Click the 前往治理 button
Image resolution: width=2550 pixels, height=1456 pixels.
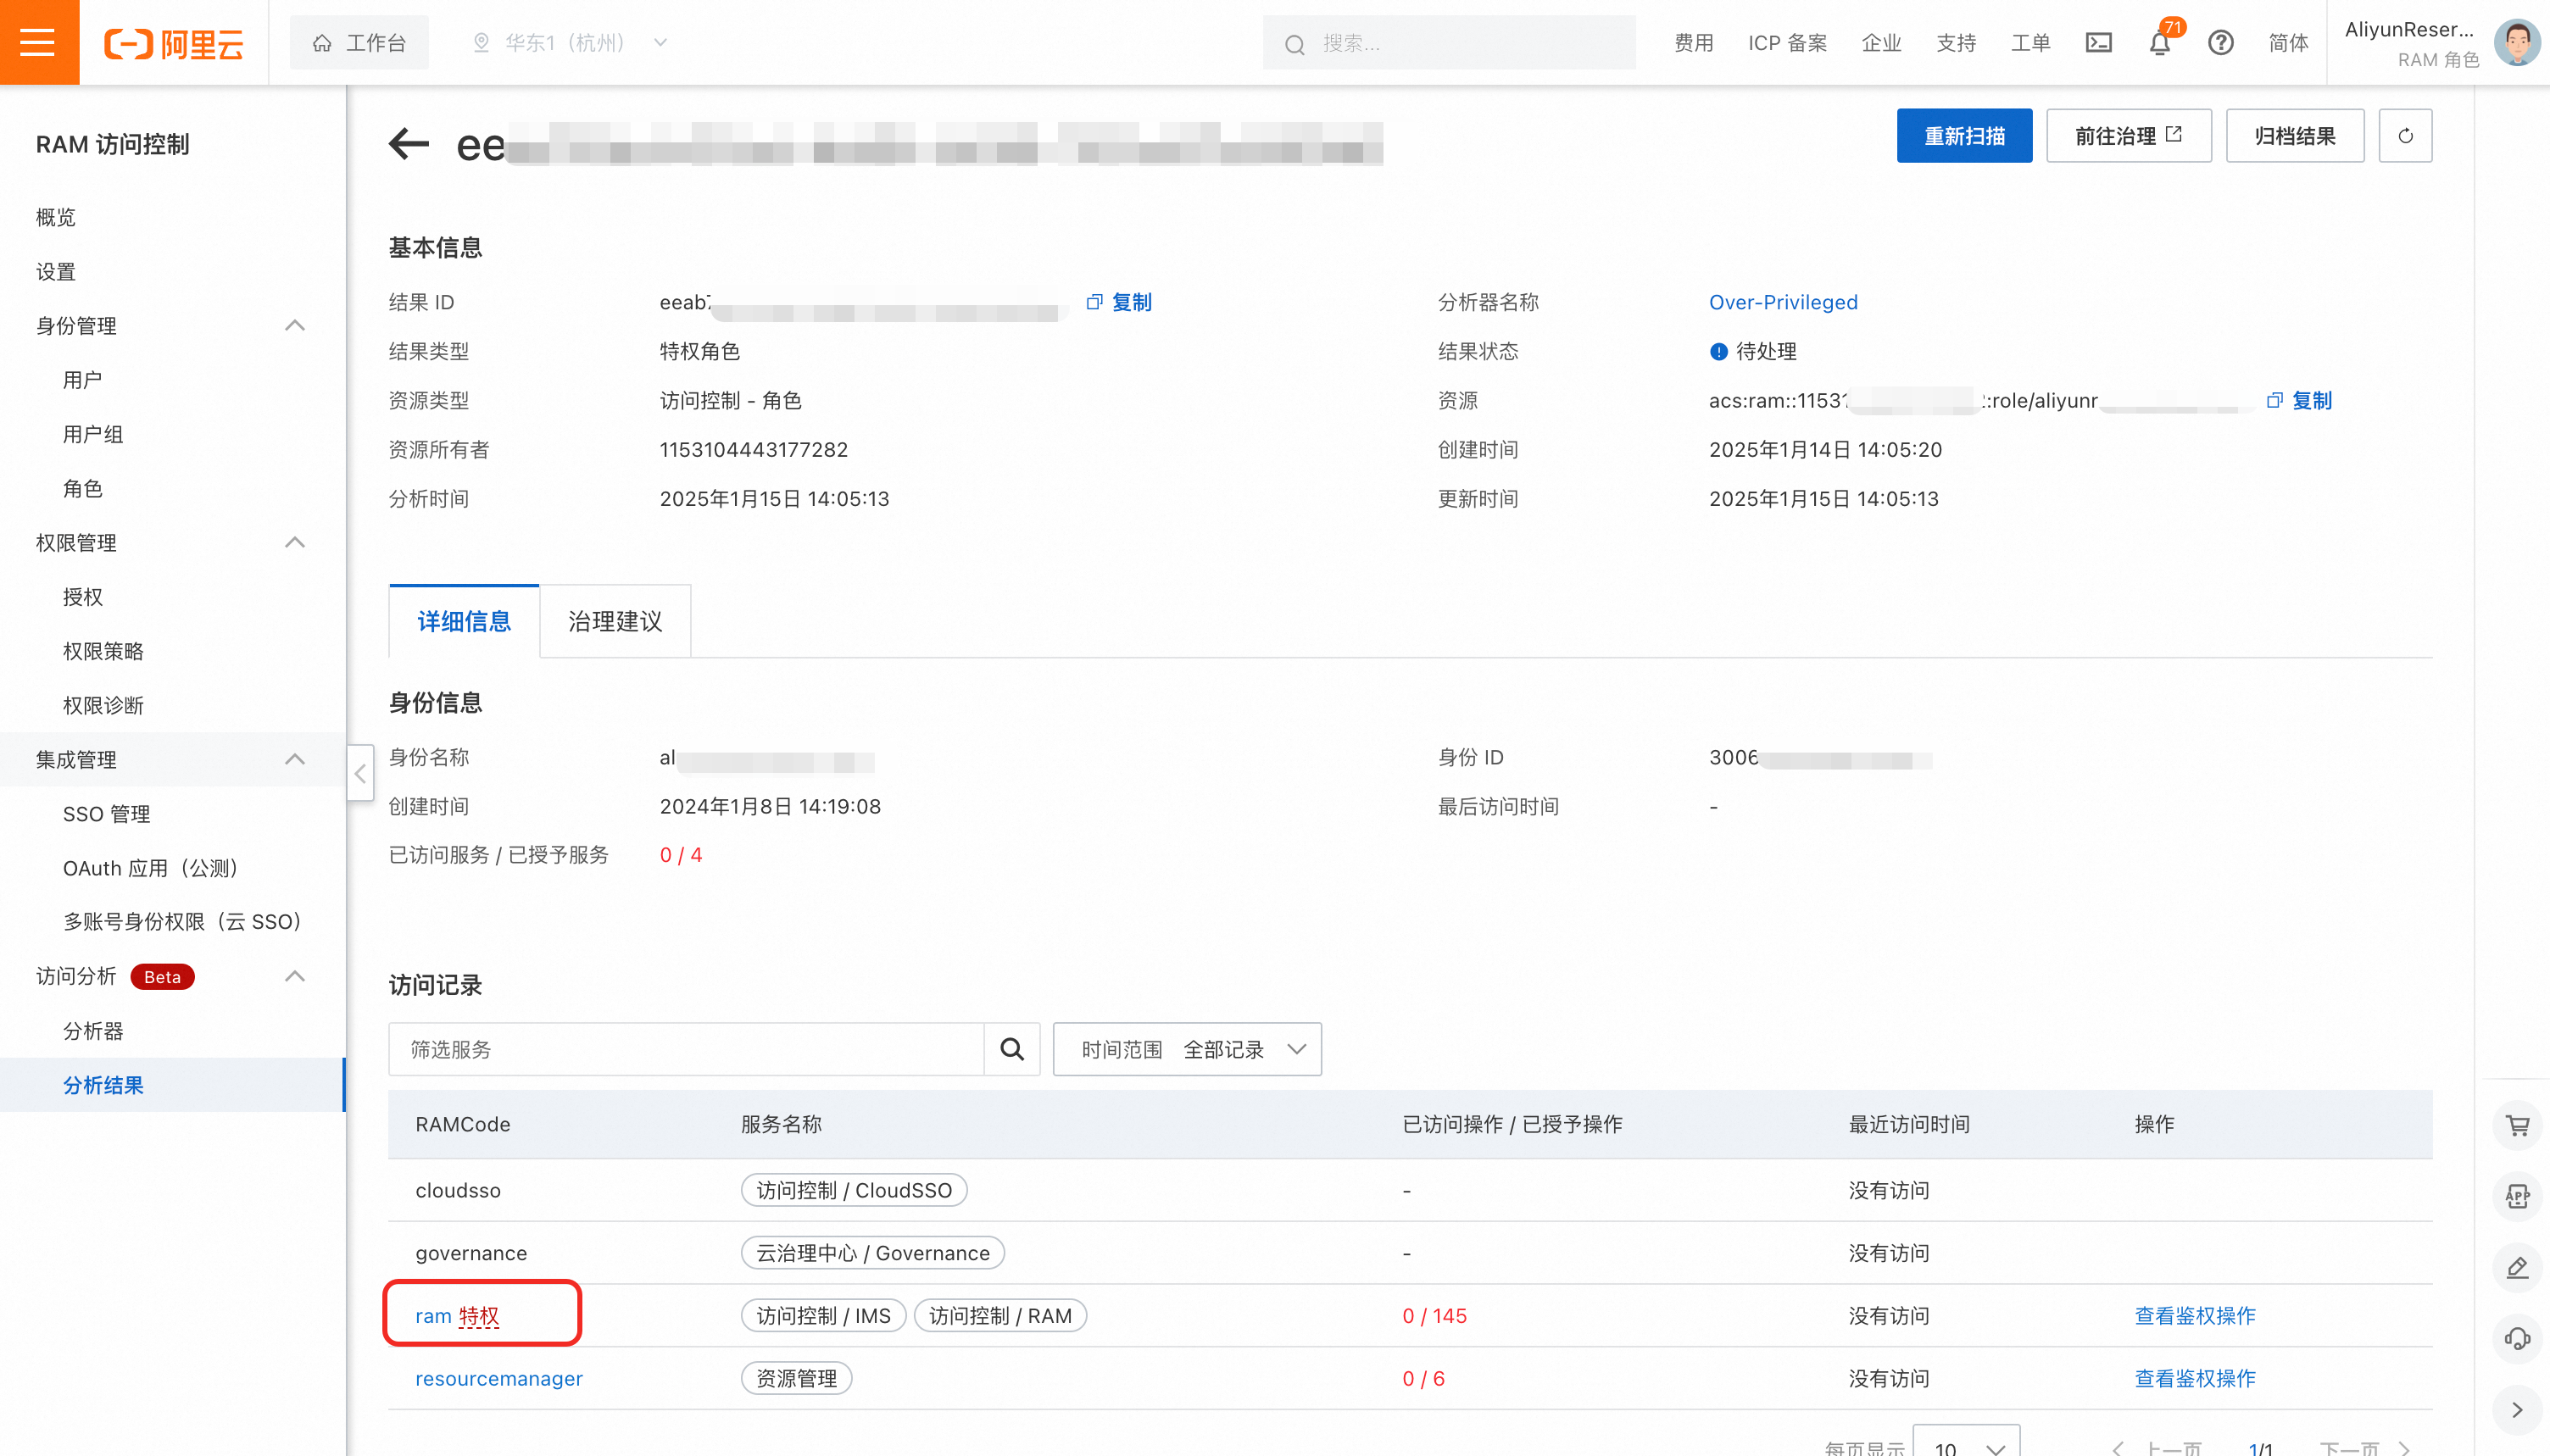(2129, 136)
